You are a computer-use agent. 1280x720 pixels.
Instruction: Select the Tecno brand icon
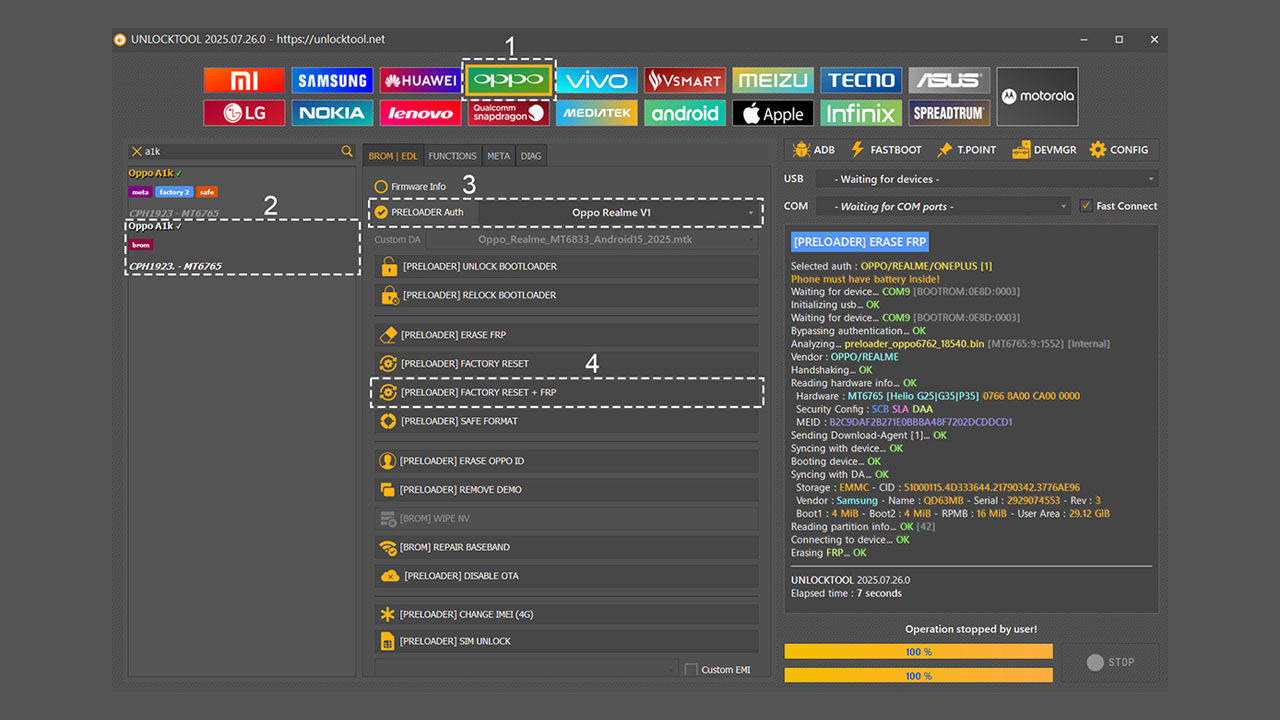pyautogui.click(x=861, y=80)
